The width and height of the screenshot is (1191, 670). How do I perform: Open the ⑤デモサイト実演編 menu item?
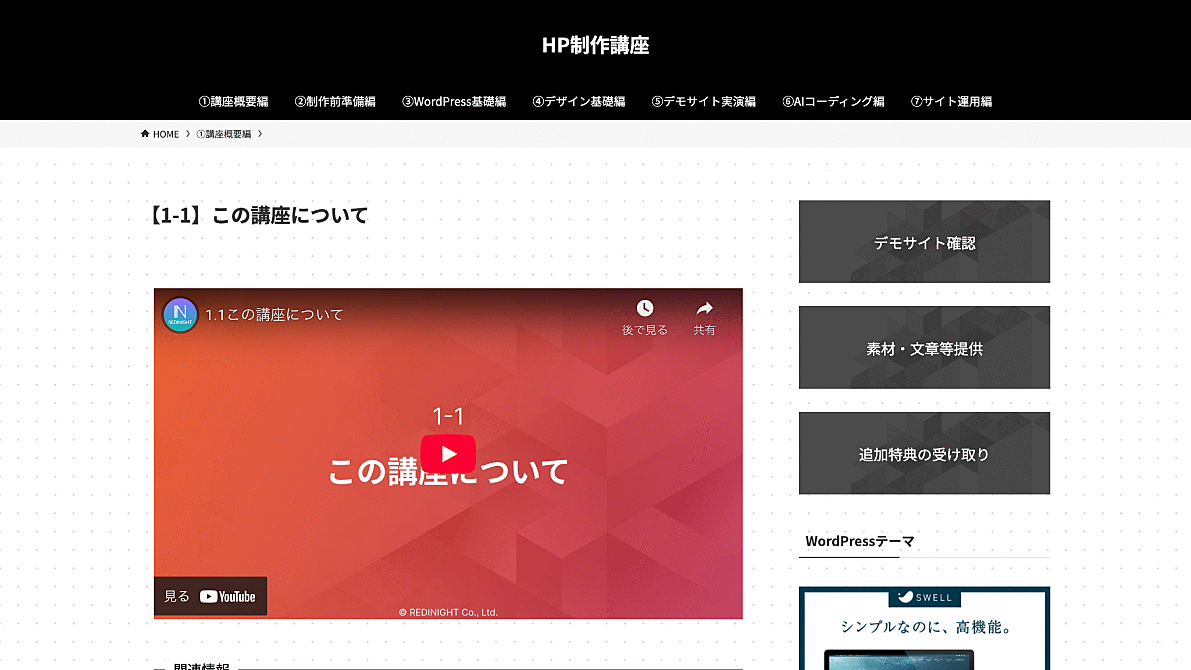pyautogui.click(x=704, y=101)
